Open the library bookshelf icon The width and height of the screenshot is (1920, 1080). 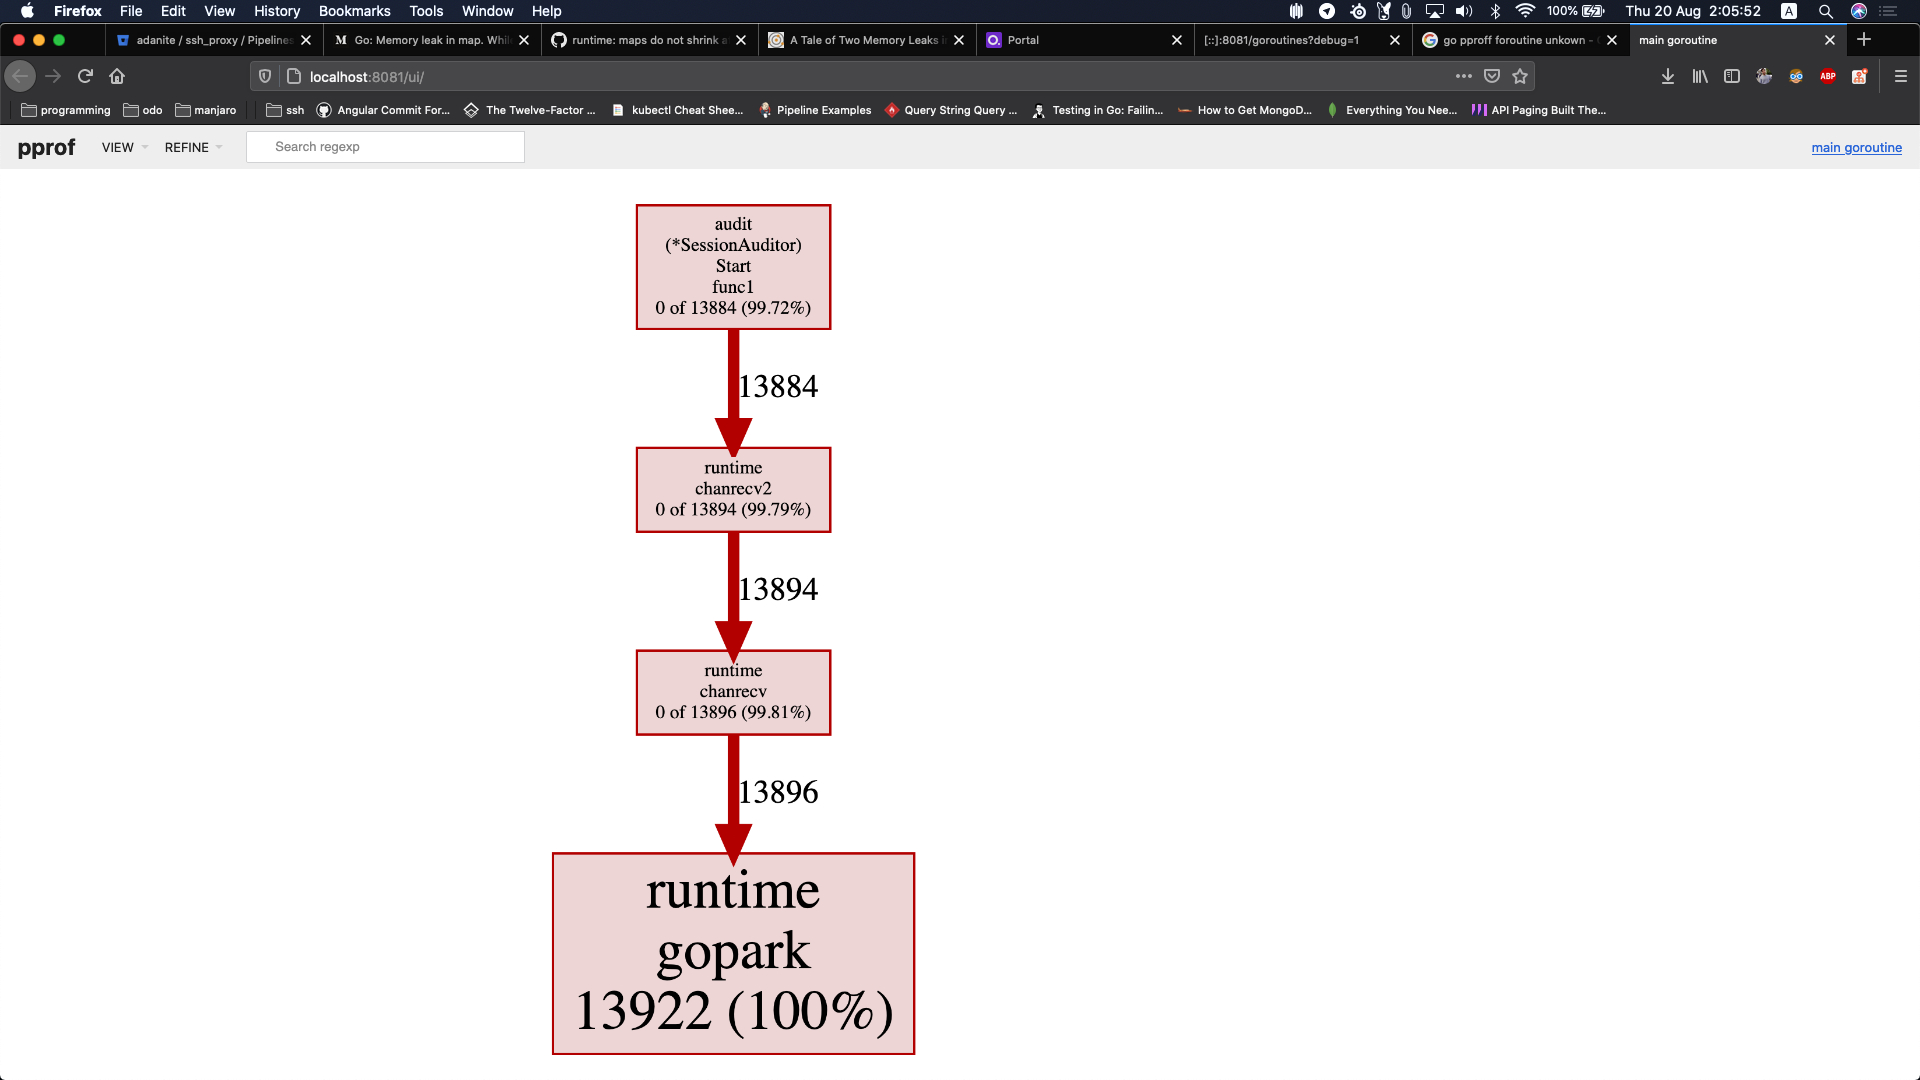click(1699, 76)
